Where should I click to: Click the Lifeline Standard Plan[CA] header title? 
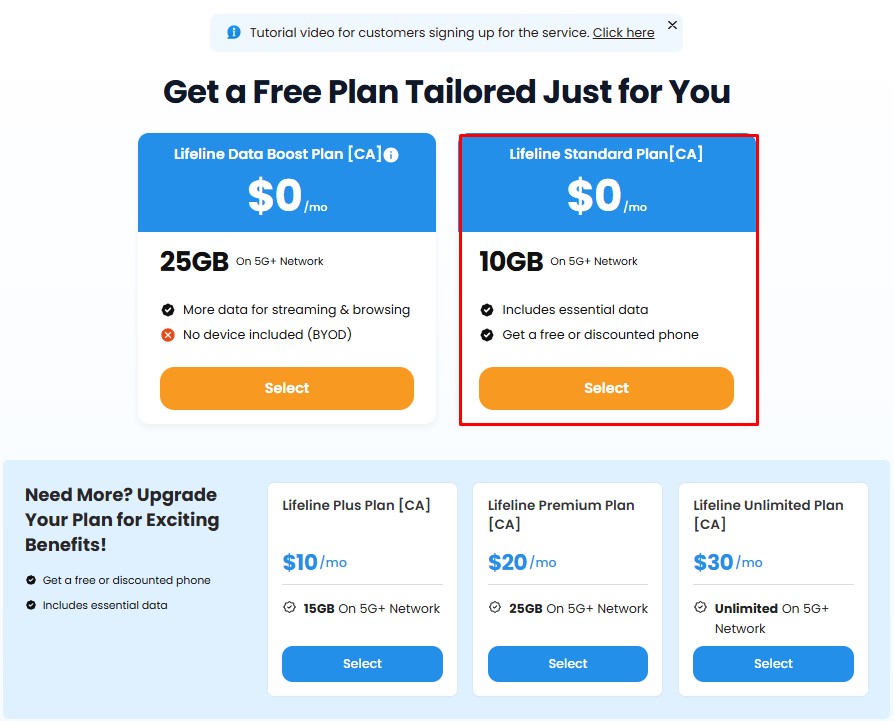coord(606,154)
